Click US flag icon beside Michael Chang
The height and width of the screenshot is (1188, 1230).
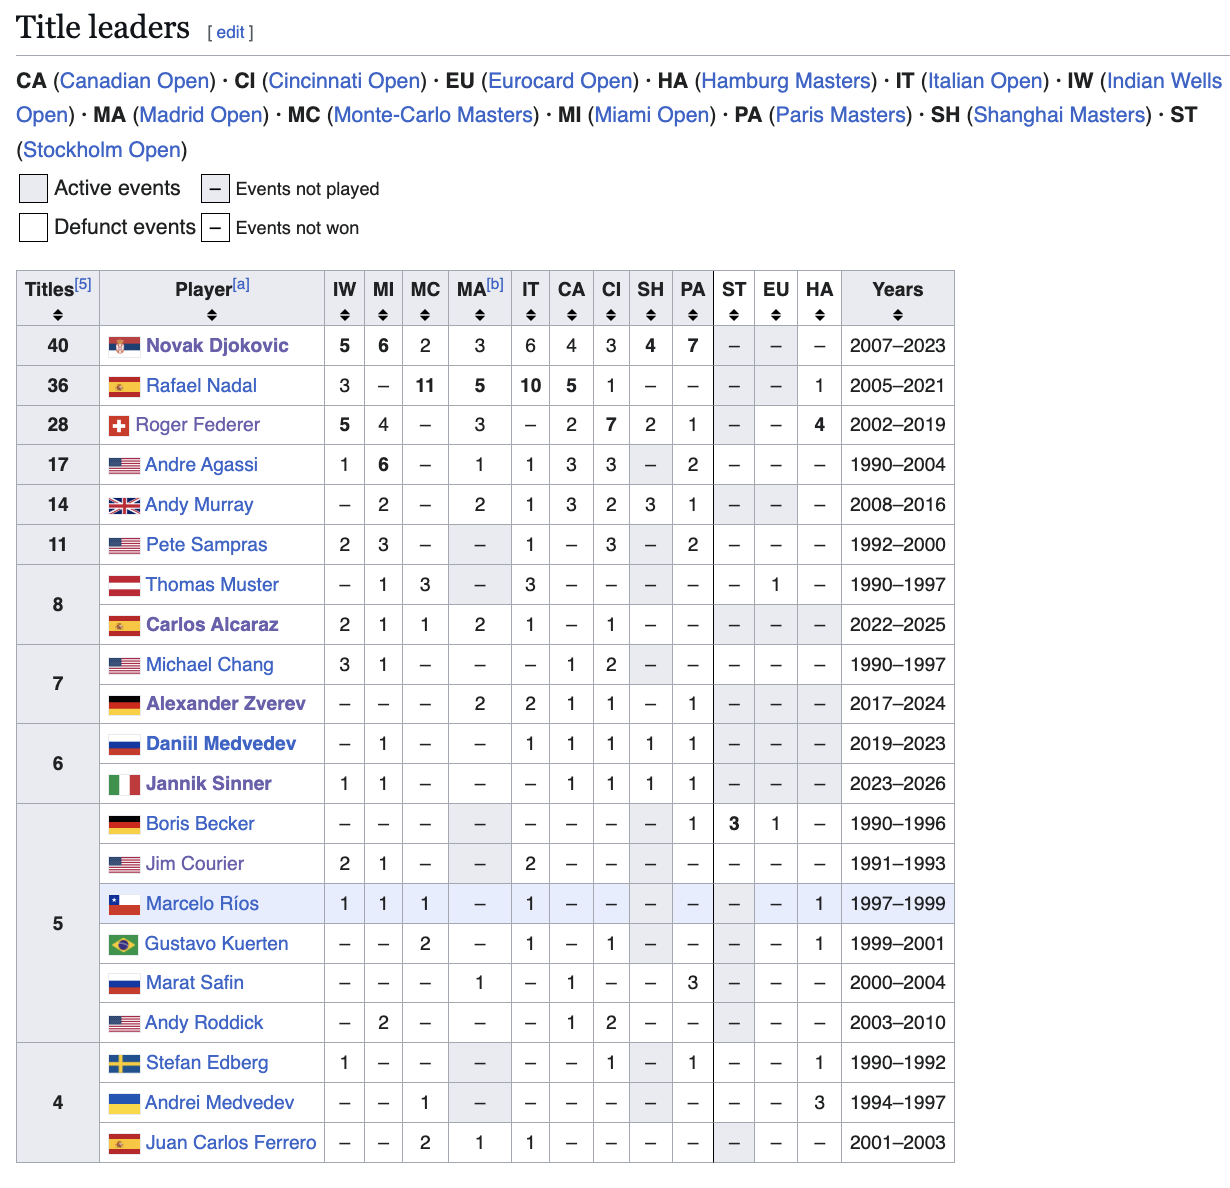click(x=124, y=665)
